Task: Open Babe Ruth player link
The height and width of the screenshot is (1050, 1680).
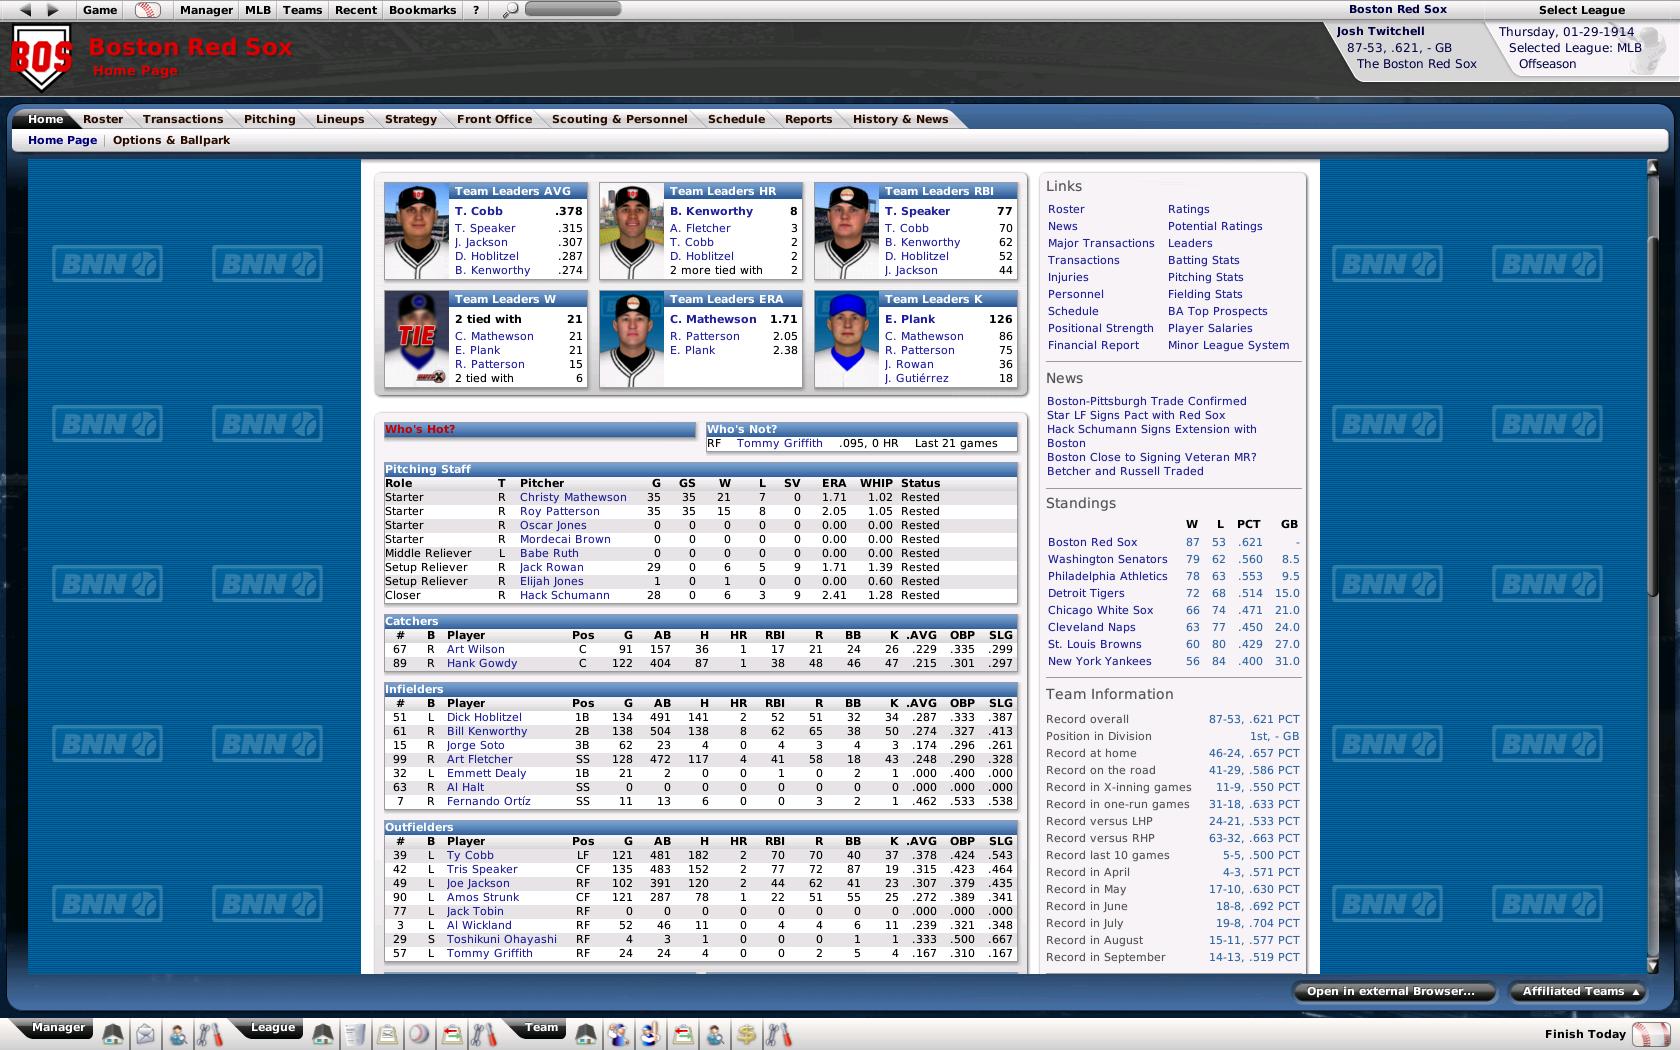Action: (x=549, y=553)
